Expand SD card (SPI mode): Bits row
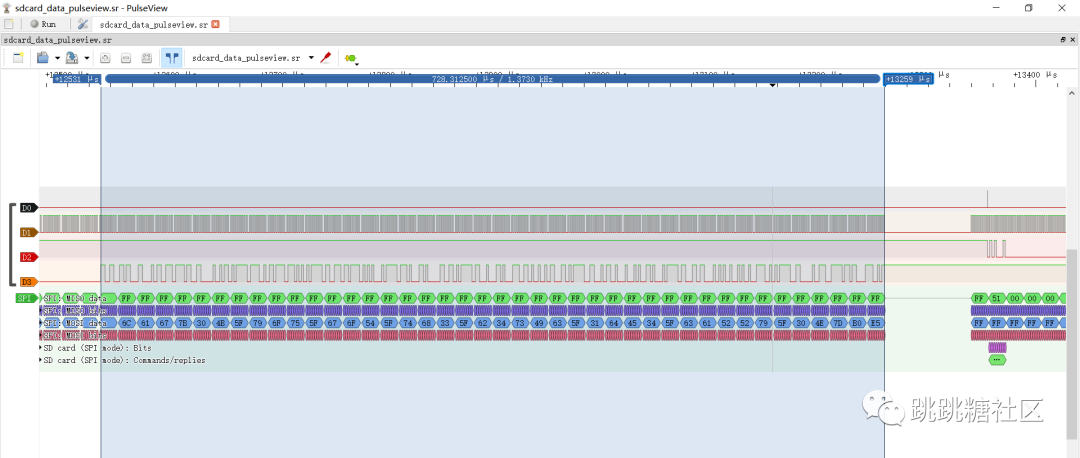 (41, 348)
